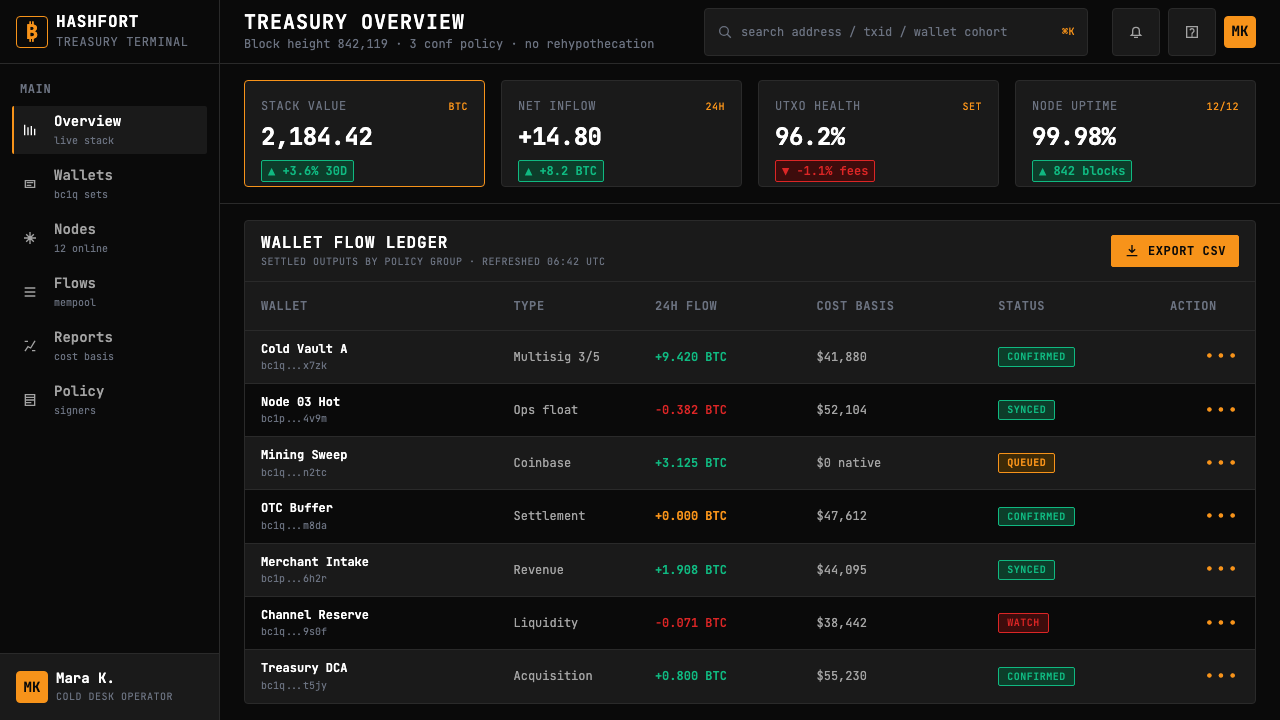Select the Net Inflow card
The width and height of the screenshot is (1280, 720).
[621, 133]
